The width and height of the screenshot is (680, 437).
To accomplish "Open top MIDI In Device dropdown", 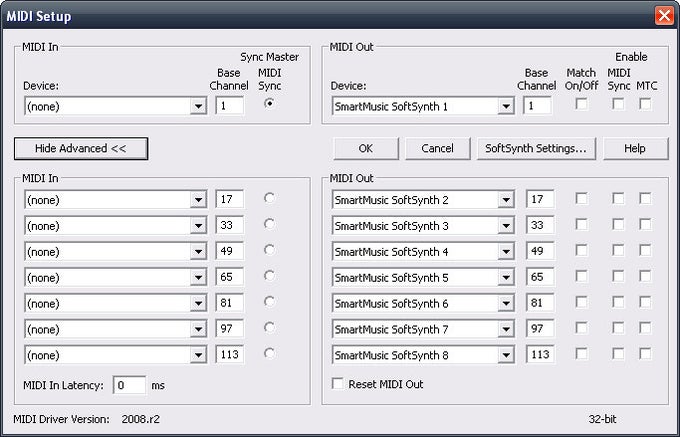I will 115,106.
